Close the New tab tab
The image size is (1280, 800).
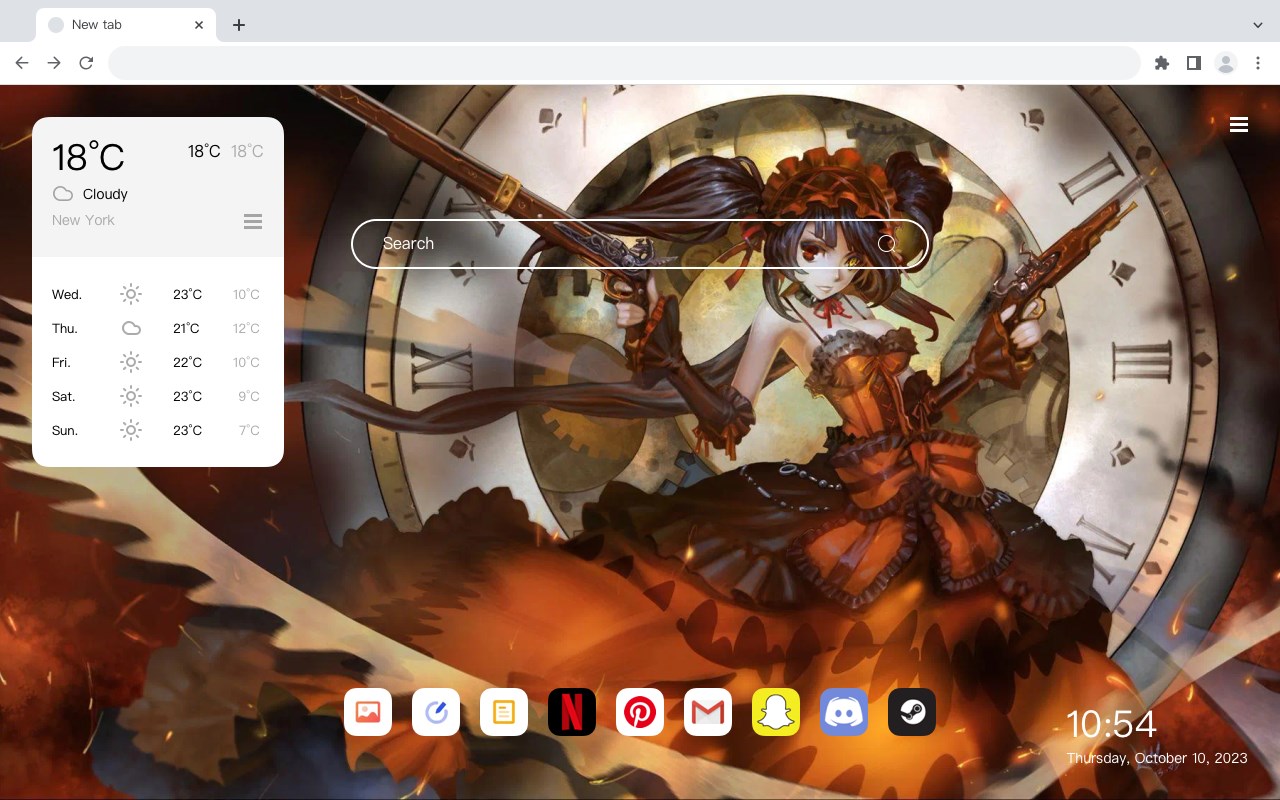(x=199, y=25)
